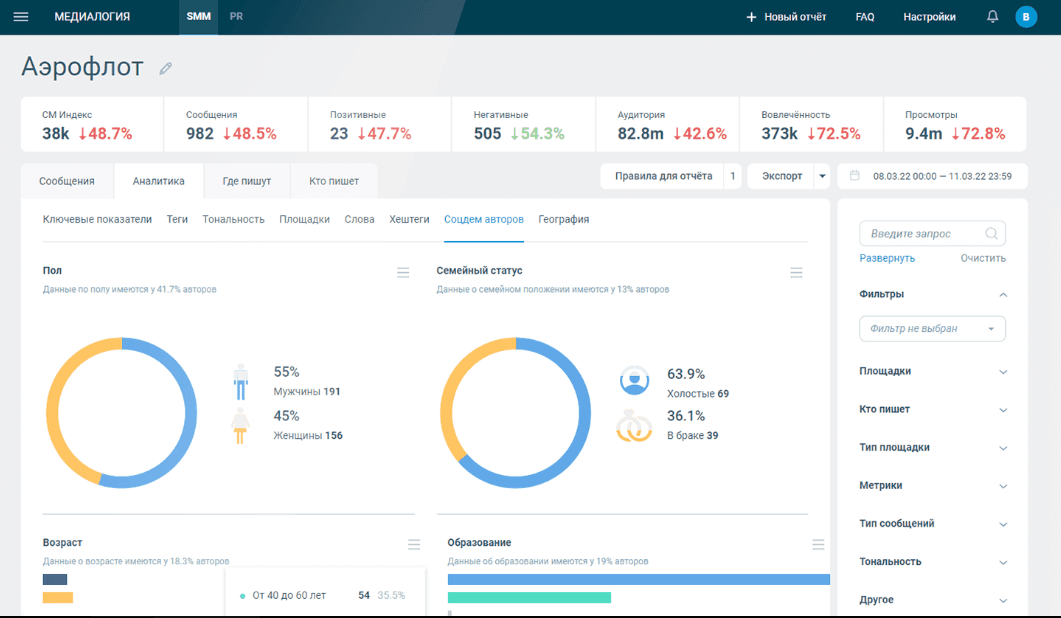Go to the География subtab
The image size is (1061, 618).
click(564, 219)
